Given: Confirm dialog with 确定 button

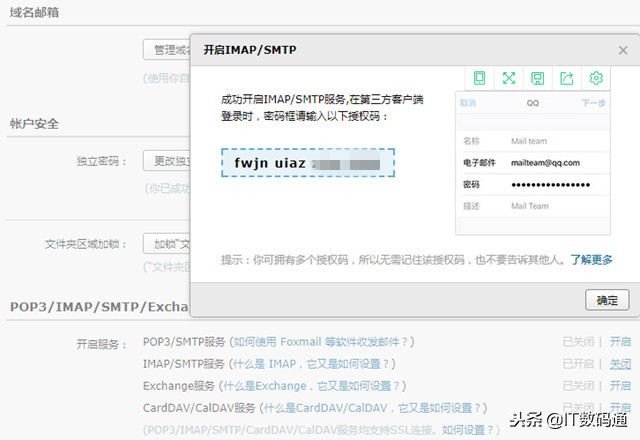Looking at the screenshot, I should tap(607, 300).
